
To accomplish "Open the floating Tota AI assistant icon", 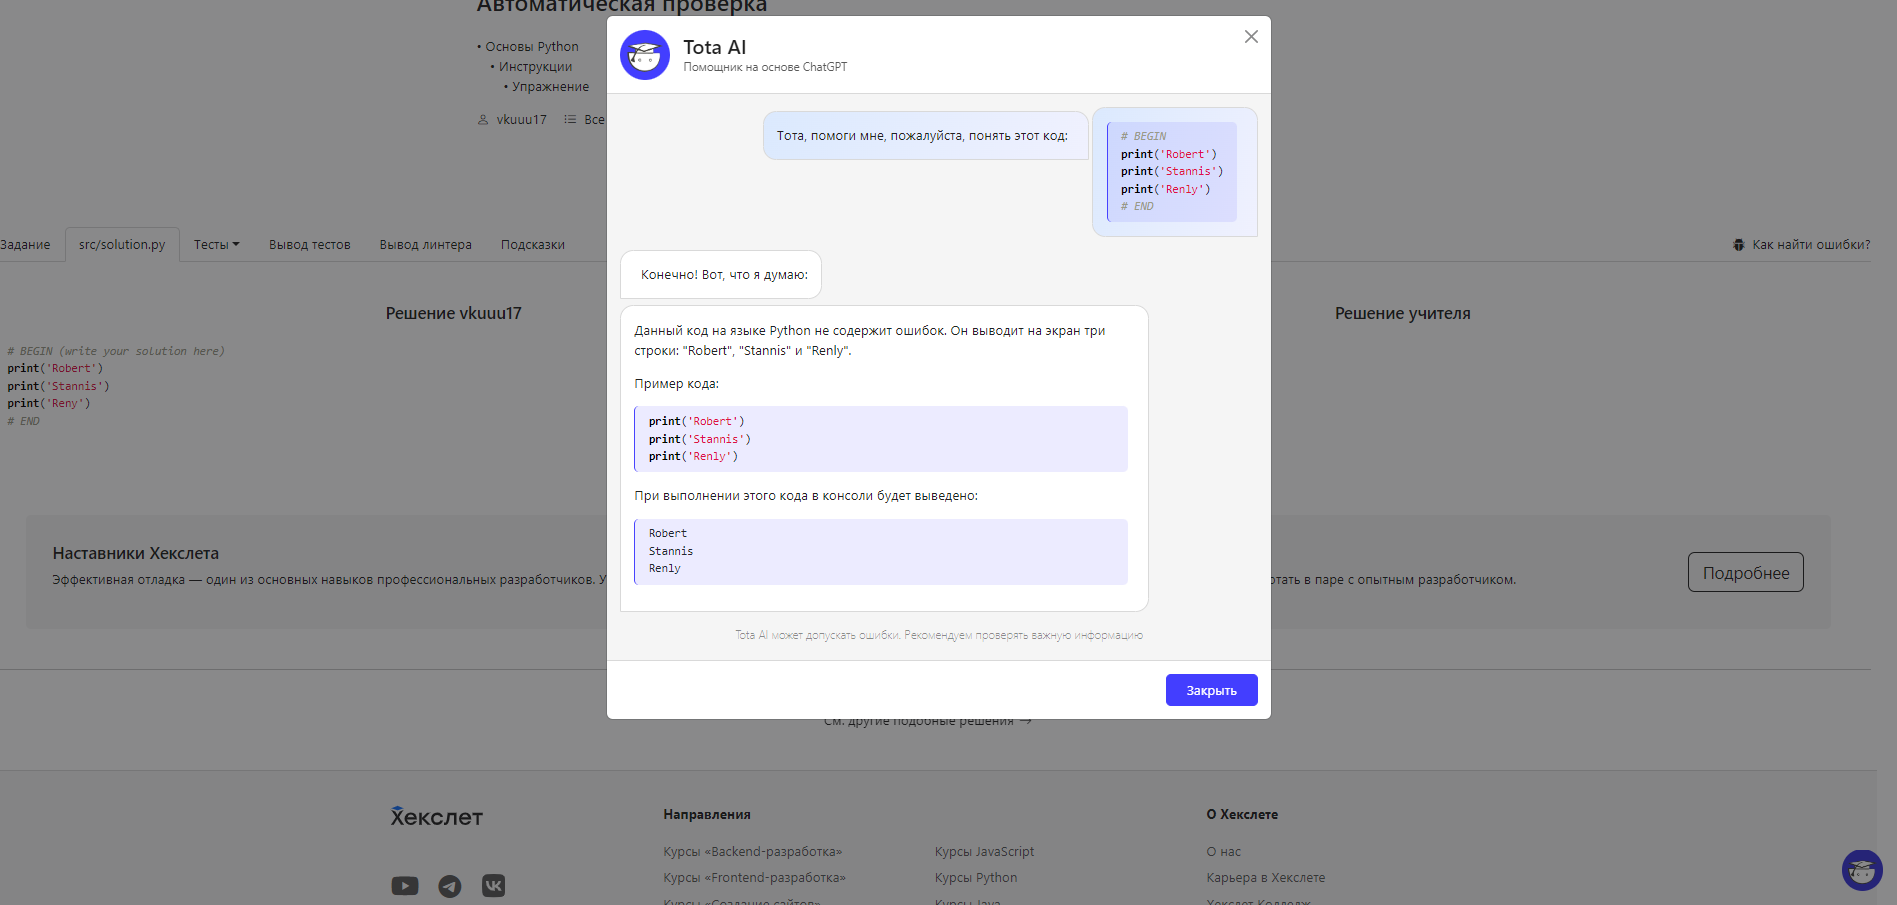I will [x=1861, y=870].
